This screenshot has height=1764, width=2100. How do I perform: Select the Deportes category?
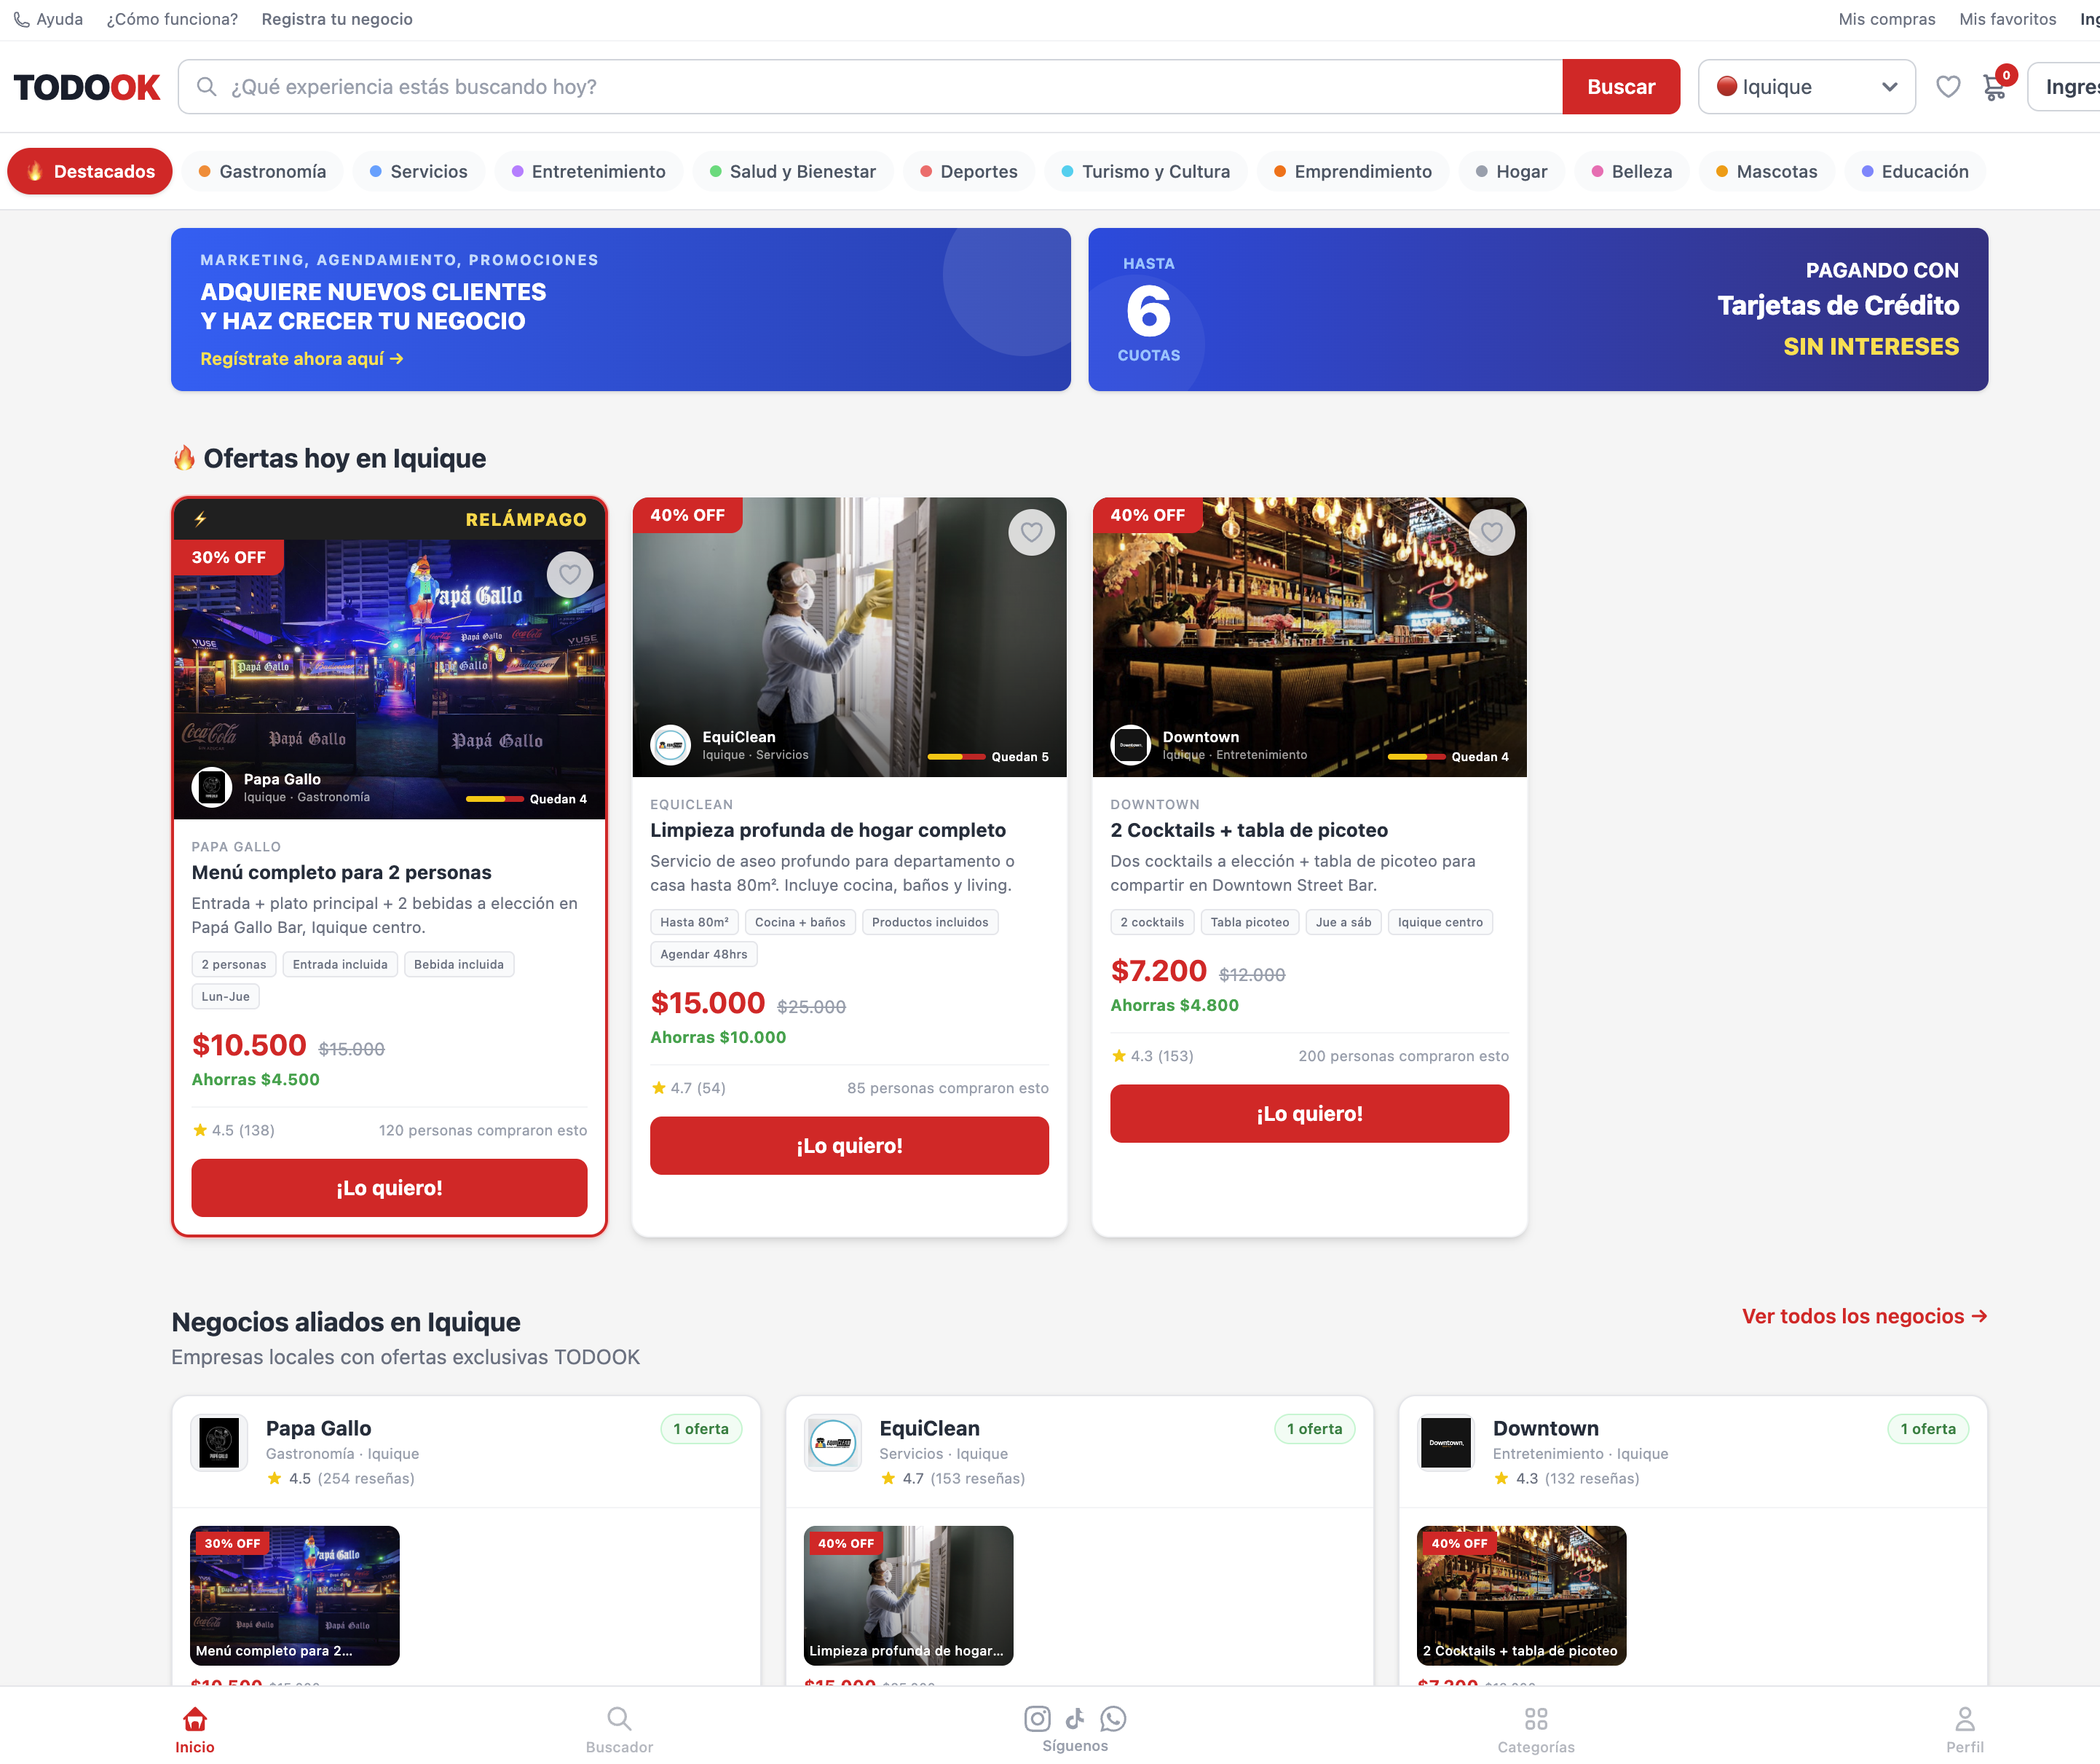[968, 171]
